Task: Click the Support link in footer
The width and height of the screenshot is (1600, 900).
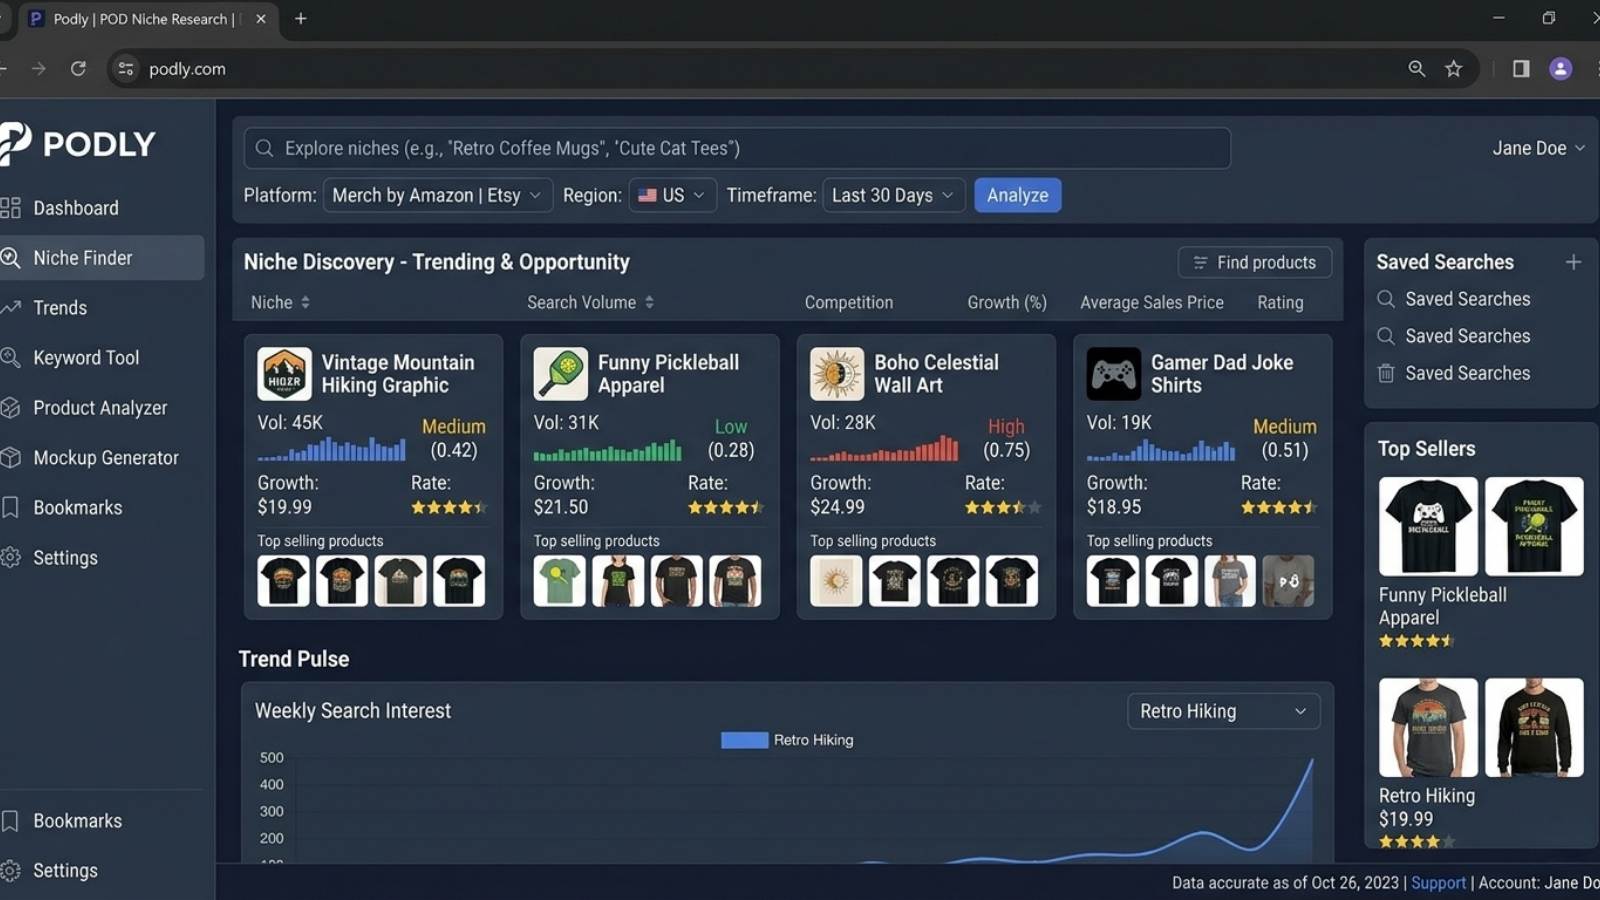Action: click(x=1438, y=883)
